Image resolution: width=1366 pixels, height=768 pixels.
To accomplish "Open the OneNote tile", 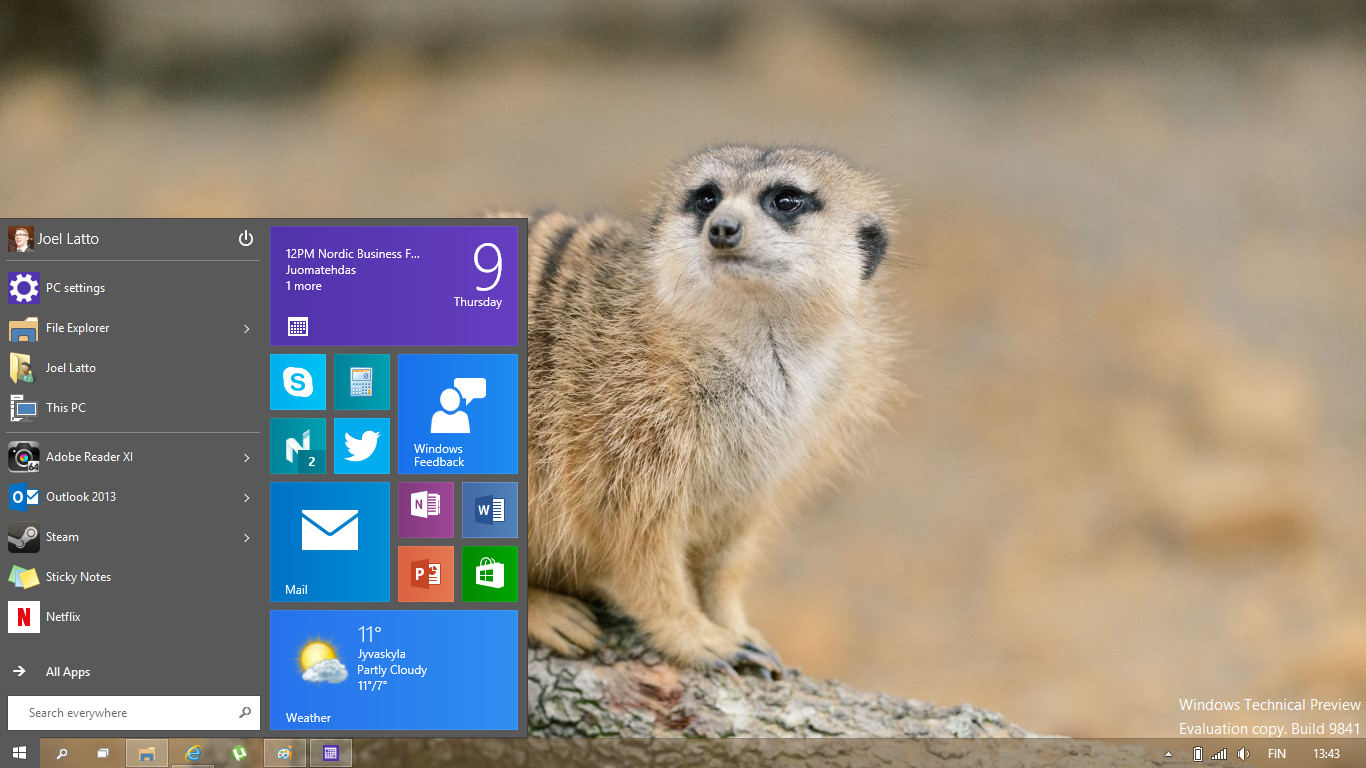I will (x=426, y=510).
